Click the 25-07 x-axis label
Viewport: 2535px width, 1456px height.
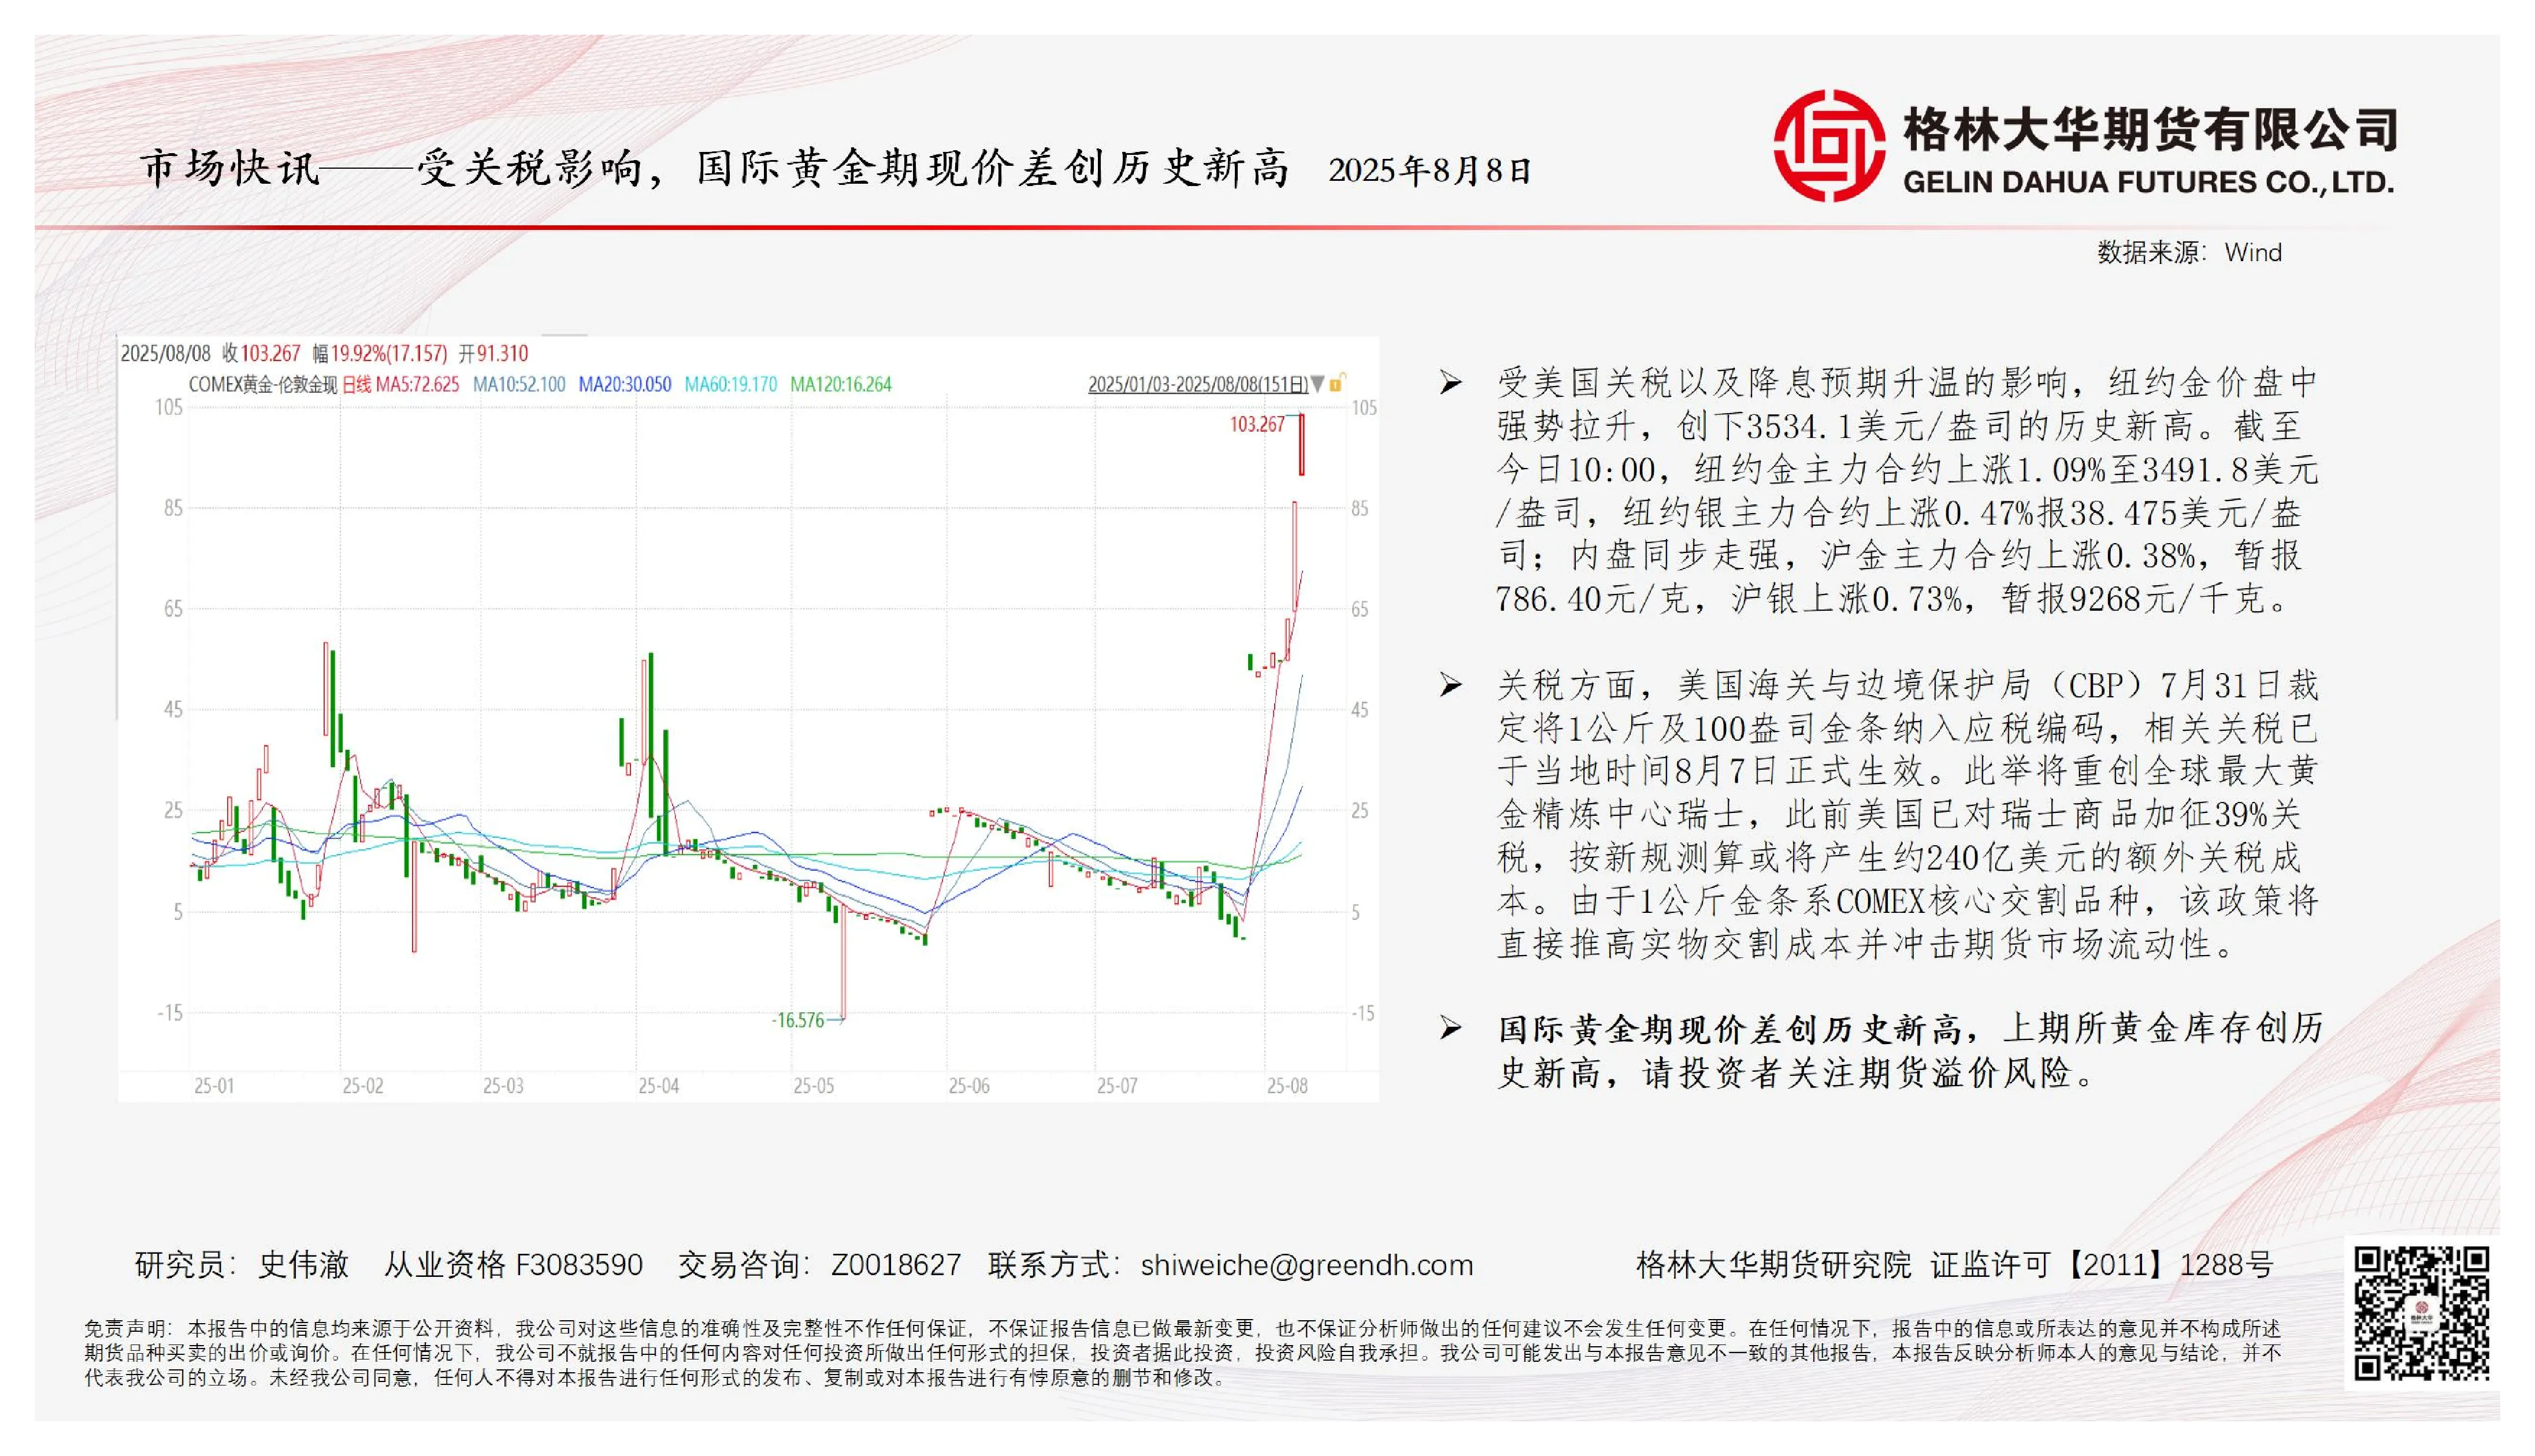click(x=1117, y=1086)
